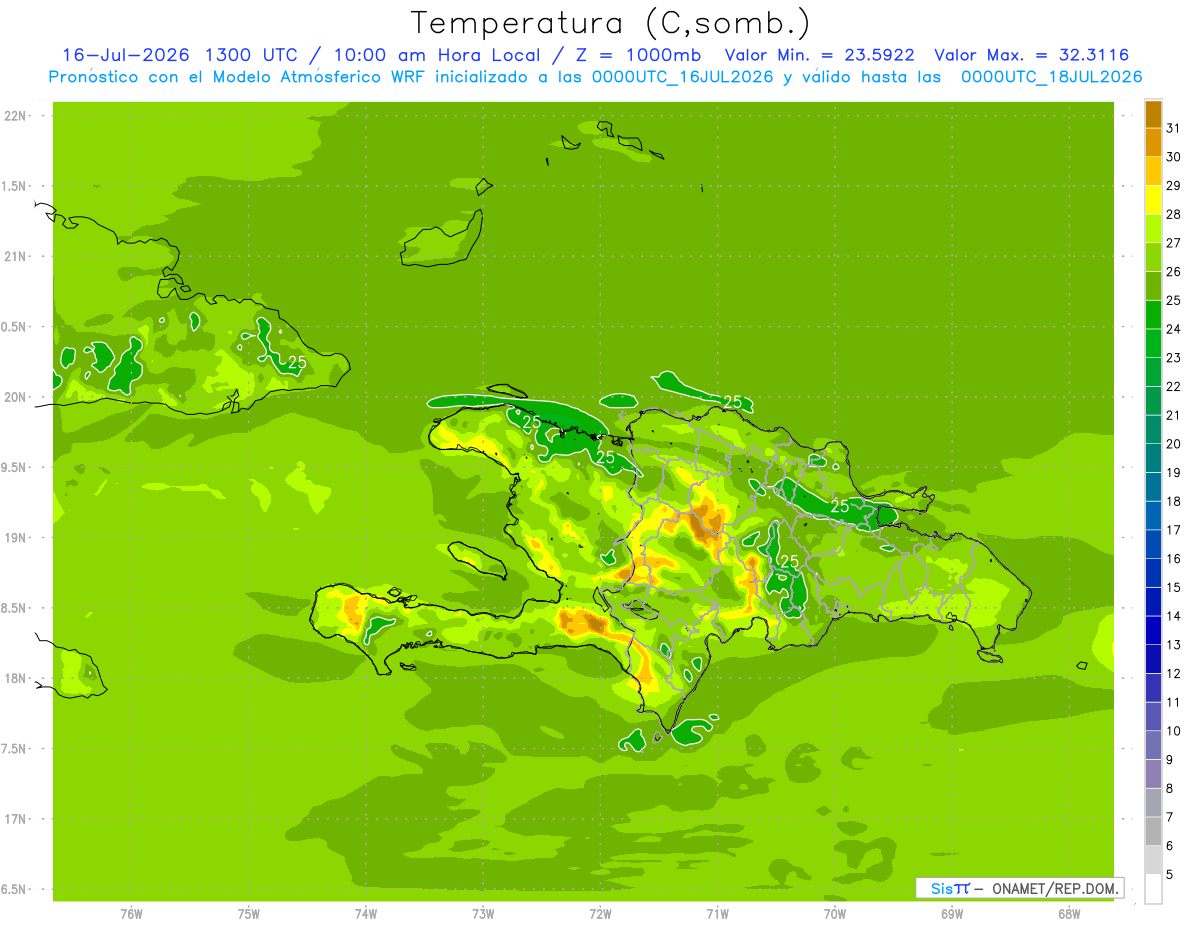Viewport: 1200px width, 927px height.
Task: Click the "0000UTC_18JUL2026" valid-until time text
Action: (1051, 77)
